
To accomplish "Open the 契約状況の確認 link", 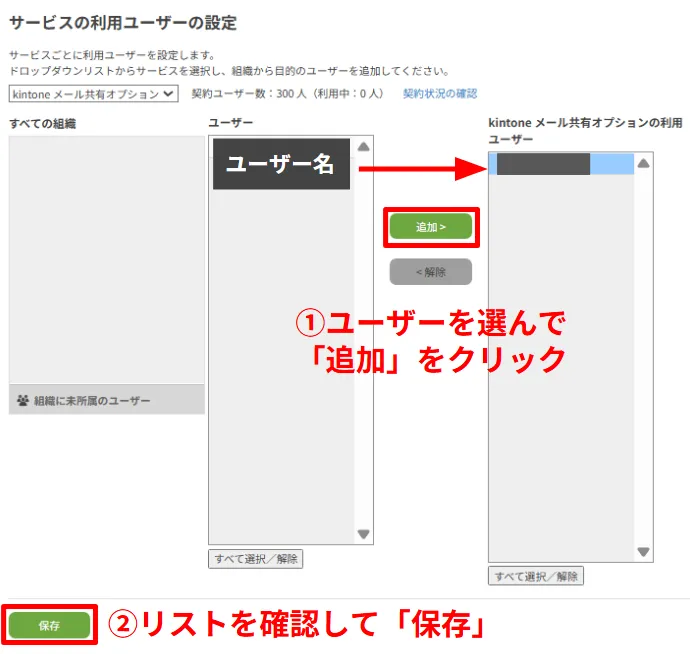I will [x=440, y=93].
